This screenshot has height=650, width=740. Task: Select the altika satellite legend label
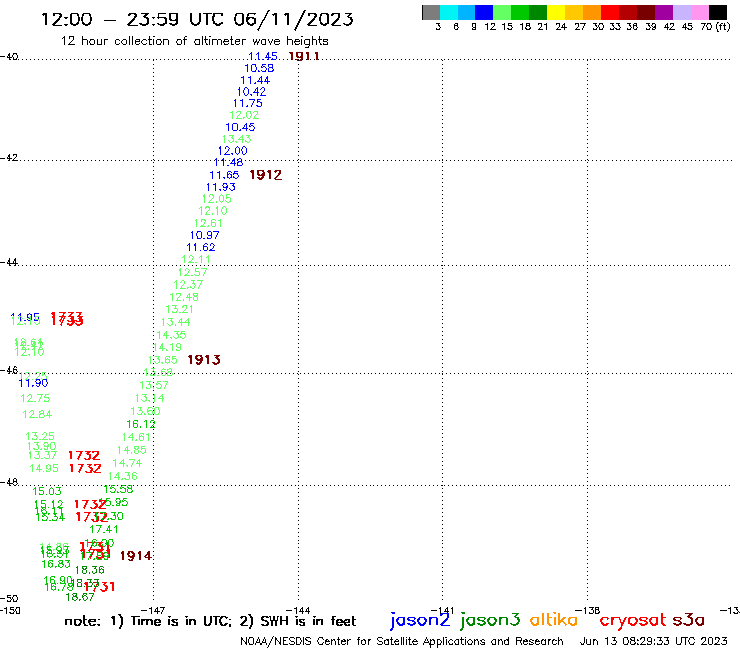coord(553,620)
